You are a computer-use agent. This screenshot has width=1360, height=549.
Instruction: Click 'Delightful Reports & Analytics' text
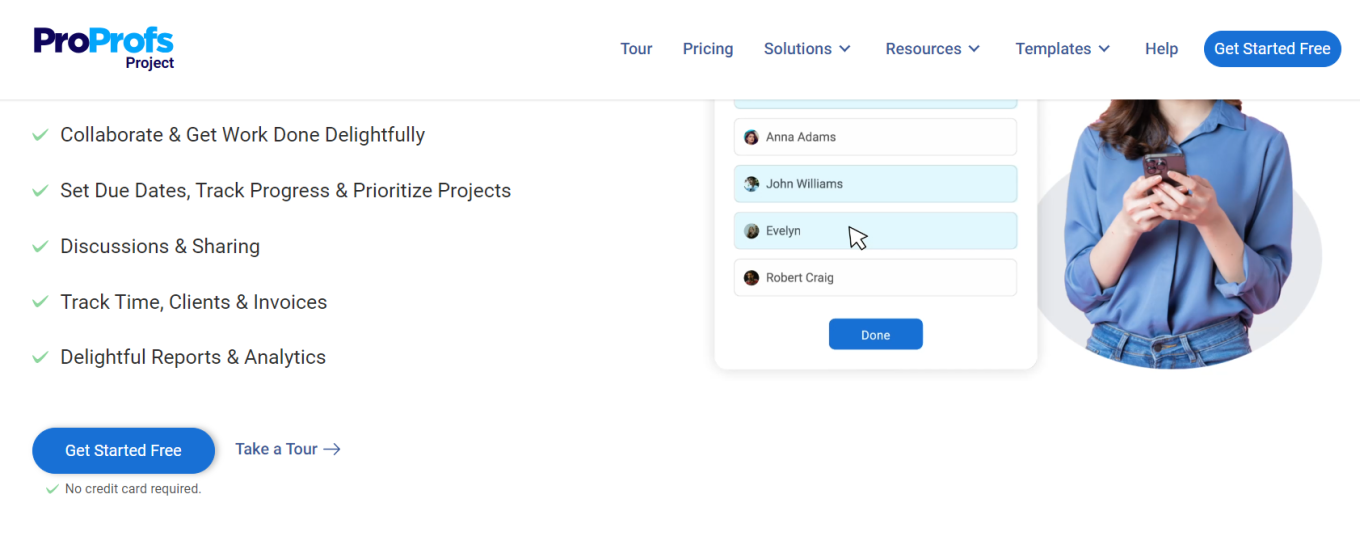(x=193, y=358)
